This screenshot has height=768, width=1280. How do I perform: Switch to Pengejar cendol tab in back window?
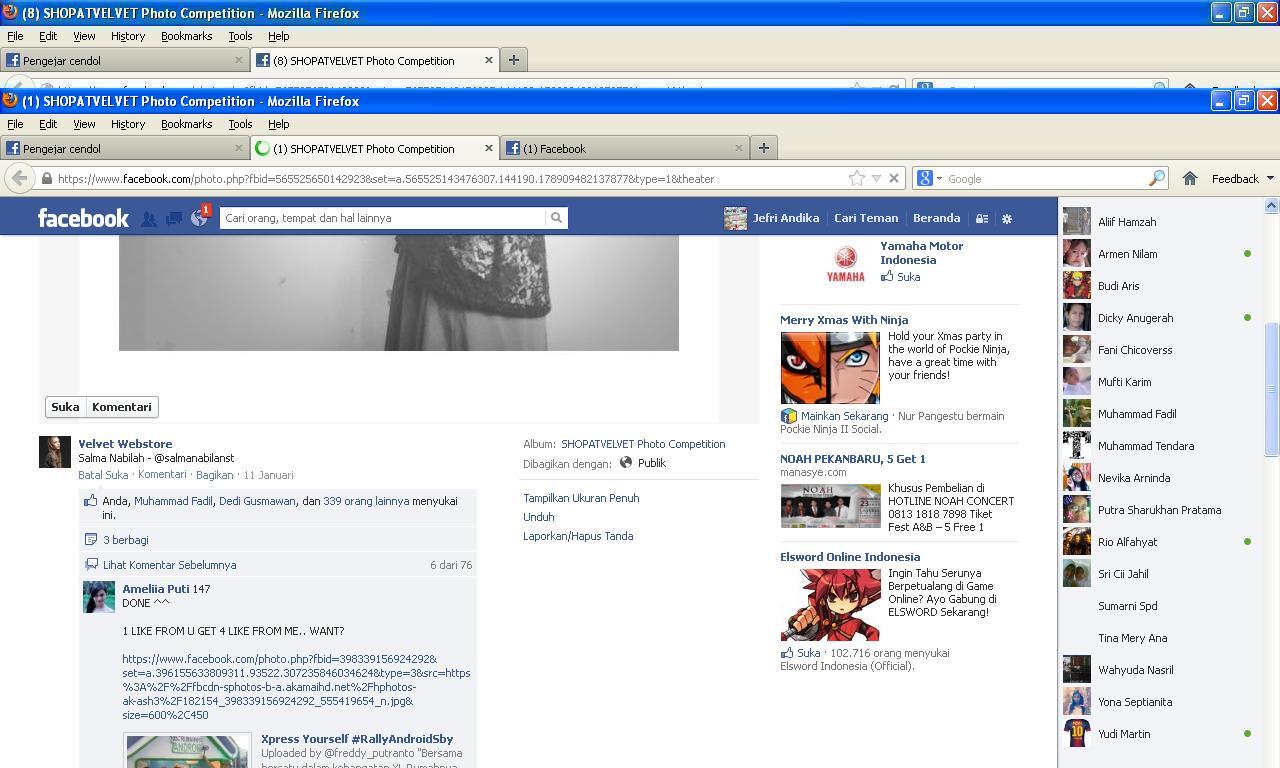pos(125,60)
